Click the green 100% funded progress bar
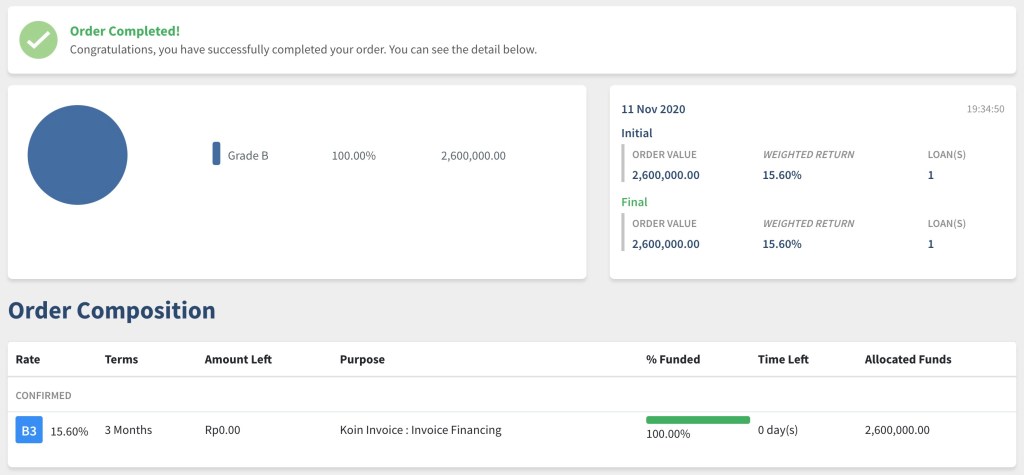The height and width of the screenshot is (475, 1024). coord(697,420)
